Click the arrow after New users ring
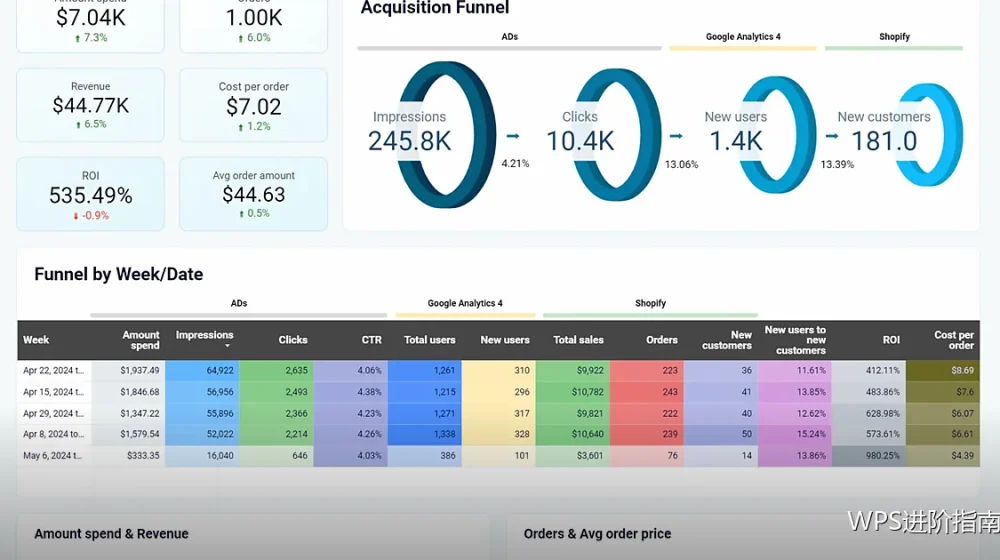 coord(832,136)
